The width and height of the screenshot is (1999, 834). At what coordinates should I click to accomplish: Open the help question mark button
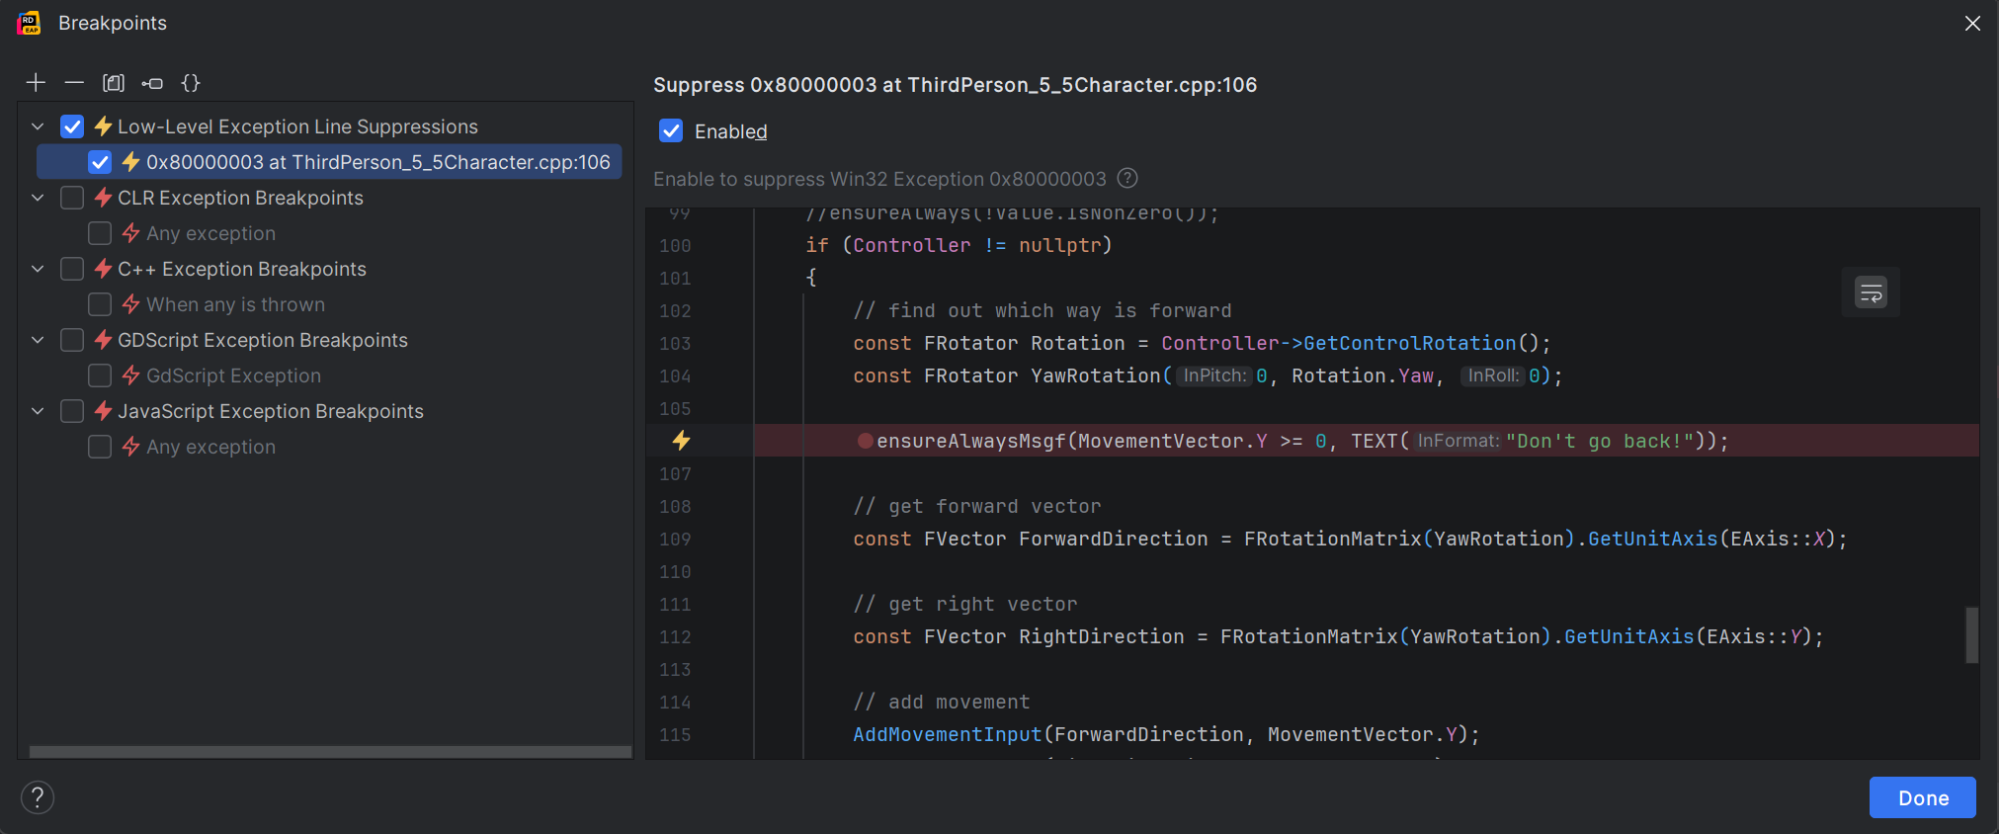[37, 797]
